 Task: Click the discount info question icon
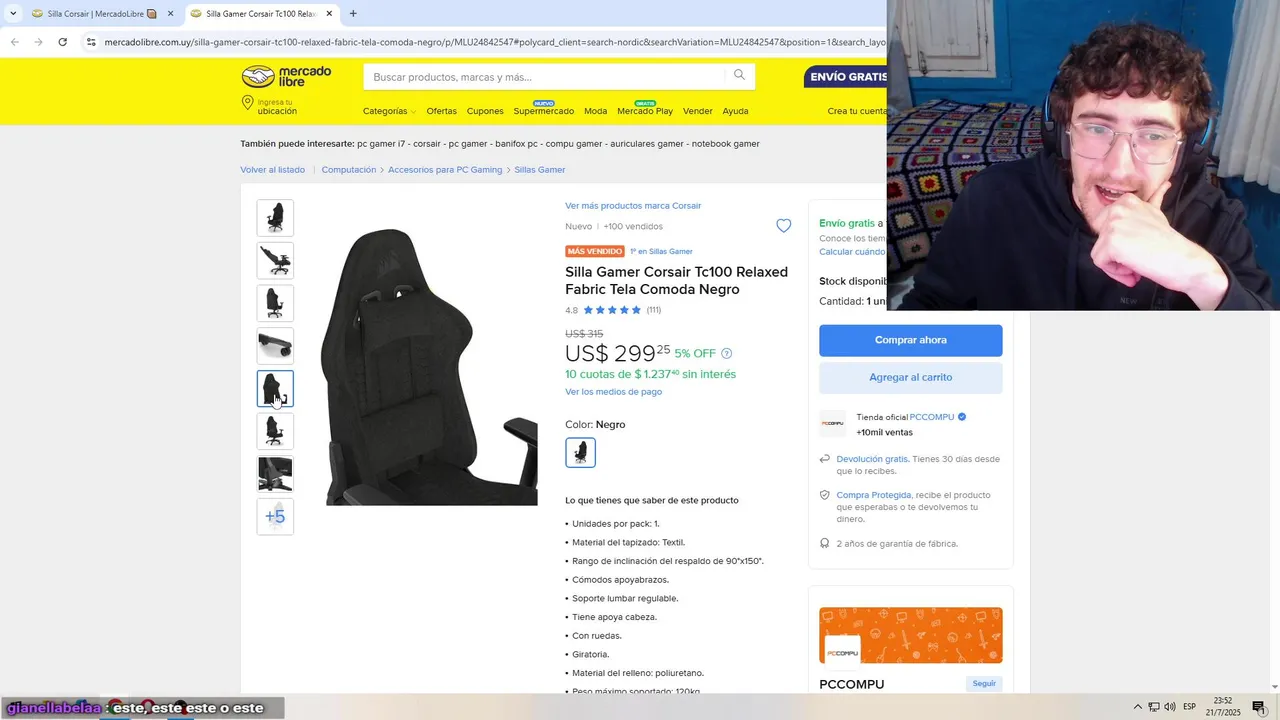pos(727,353)
